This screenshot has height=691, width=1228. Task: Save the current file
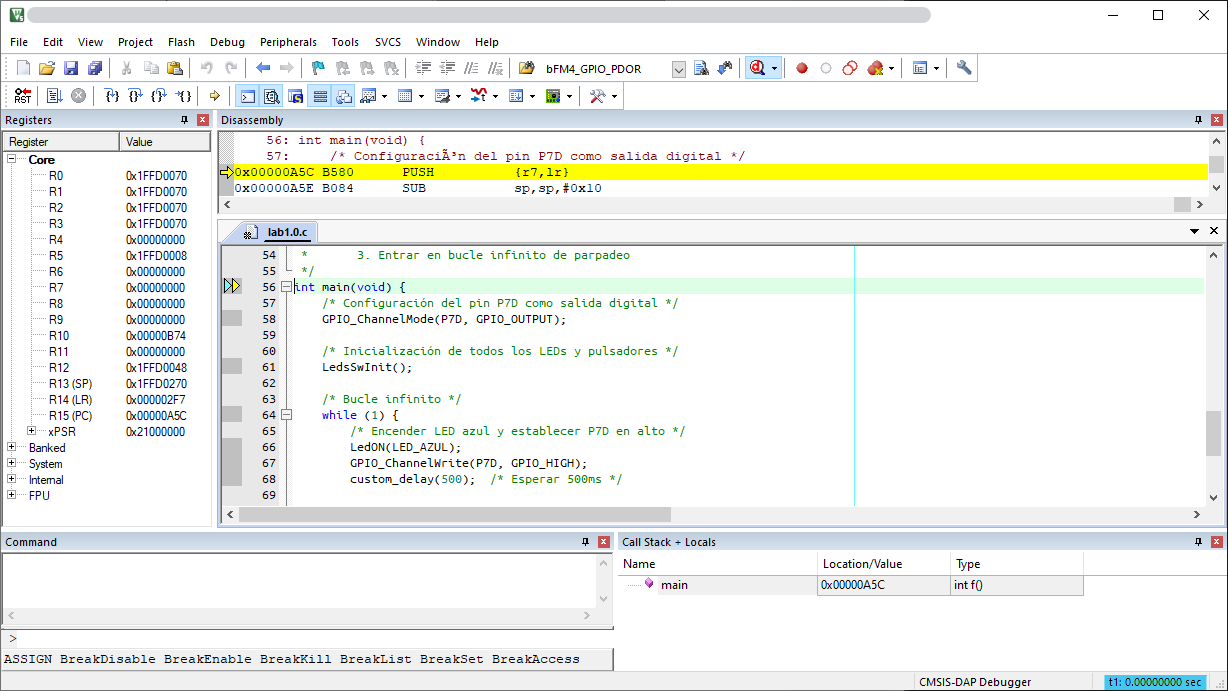coord(71,69)
